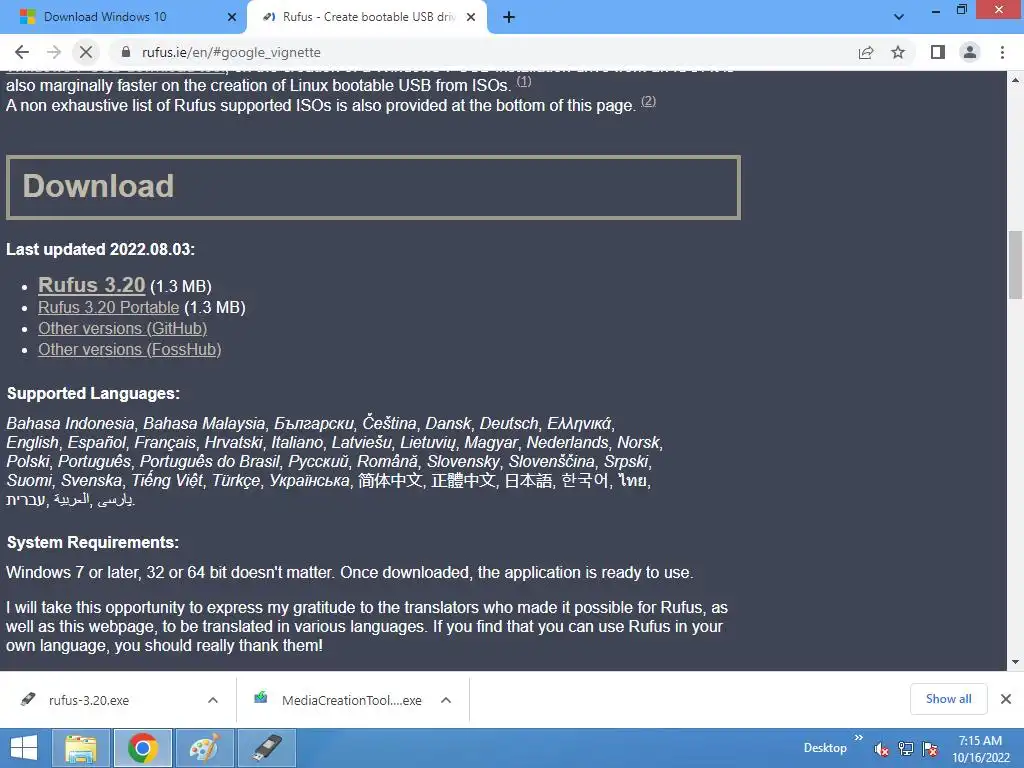Click Chrome icon in taskbar
The image size is (1024, 768).
coord(143,748)
